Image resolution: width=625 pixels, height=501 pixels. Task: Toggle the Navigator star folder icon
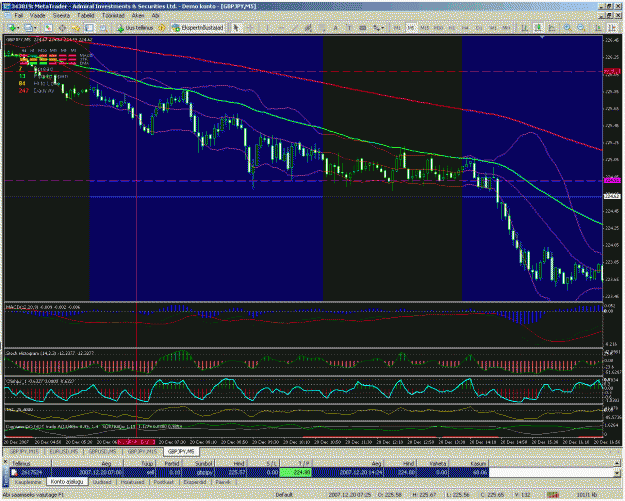coord(76,28)
